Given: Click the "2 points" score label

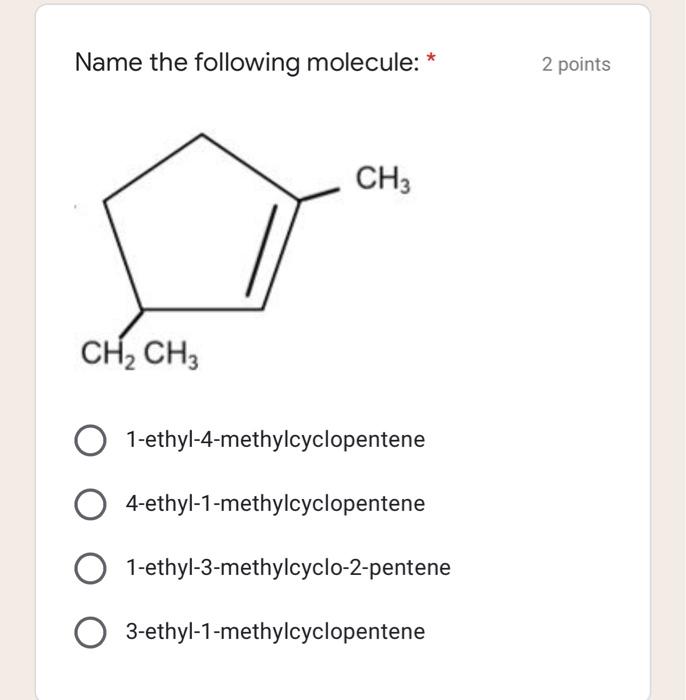Looking at the screenshot, I should tap(576, 64).
